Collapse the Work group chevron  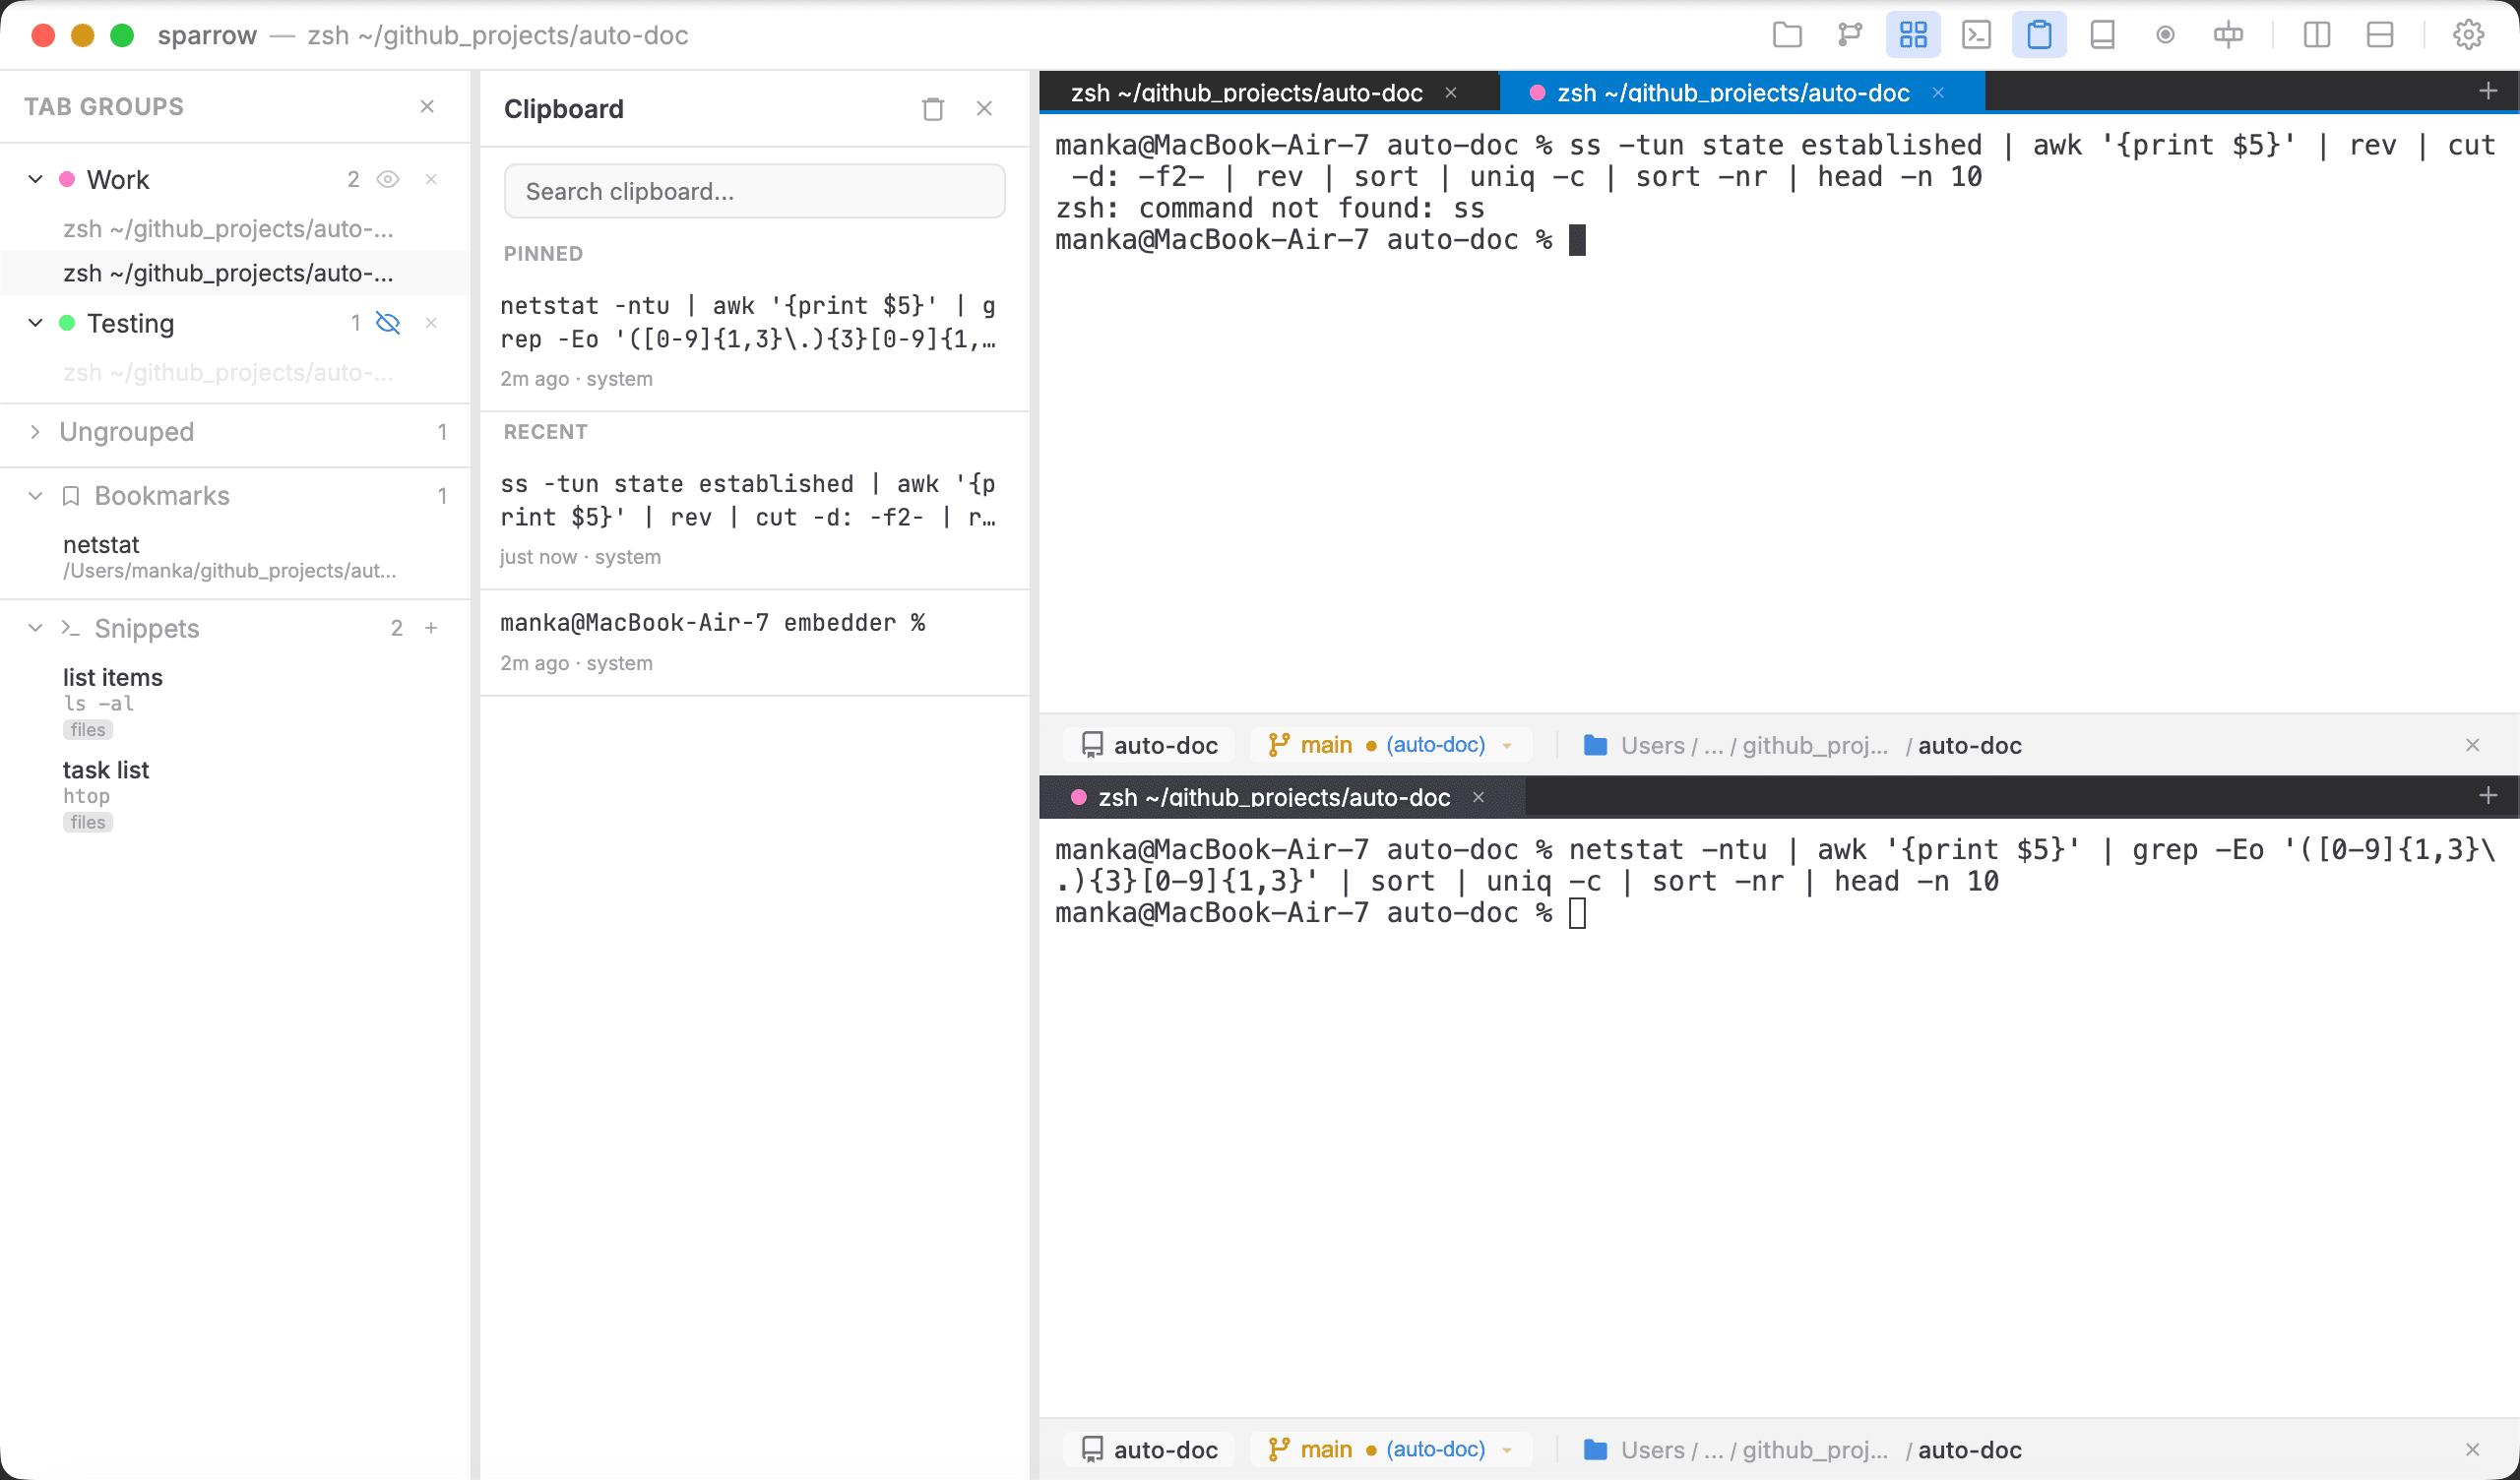tap(35, 179)
